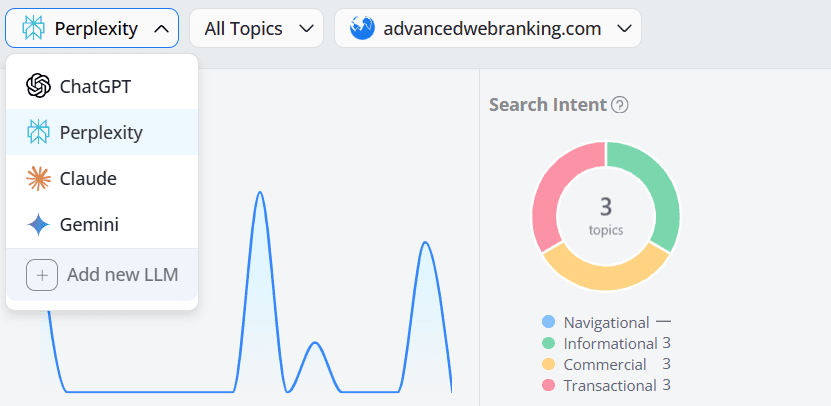
Task: Click the Claude starburst icon
Action: click(39, 179)
